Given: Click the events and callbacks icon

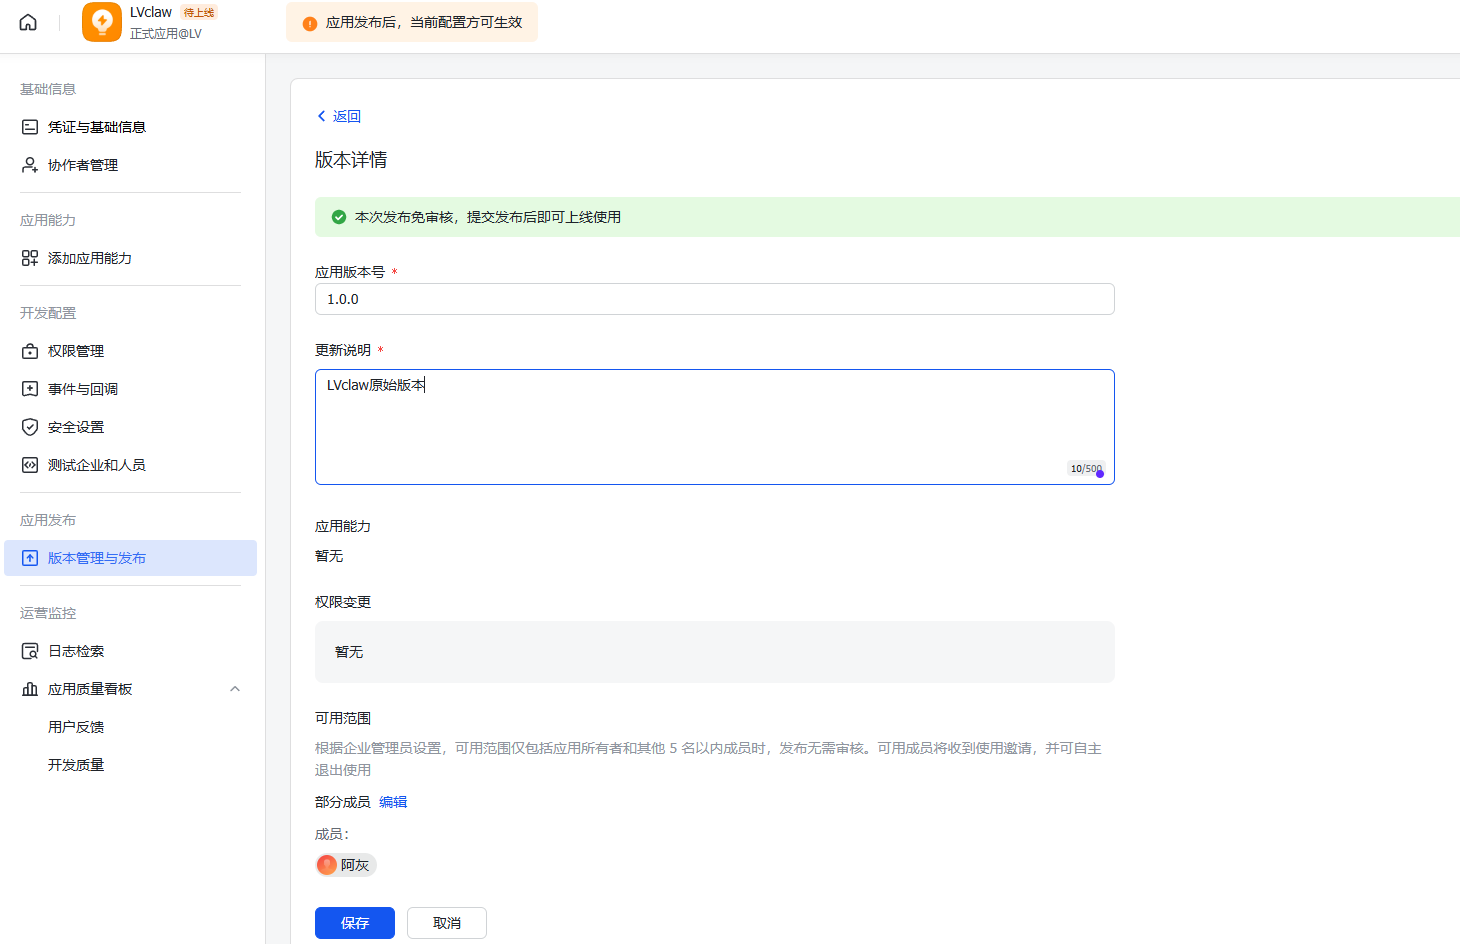Looking at the screenshot, I should tap(30, 389).
